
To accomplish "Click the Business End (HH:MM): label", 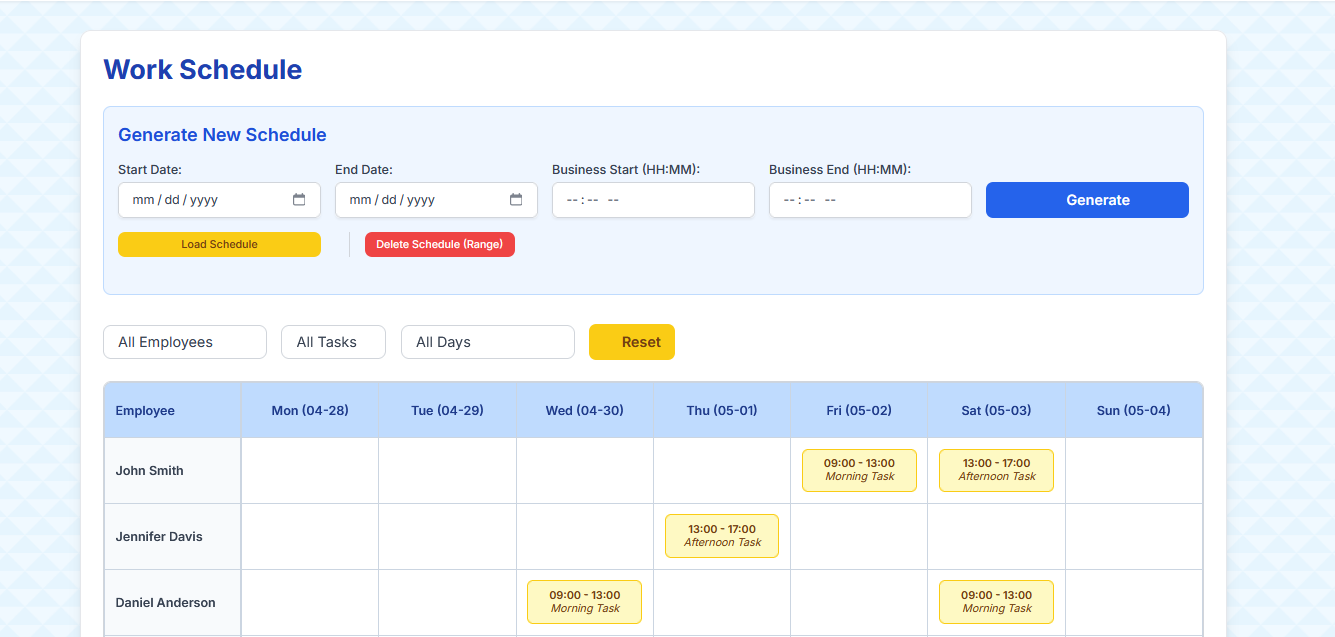I will pos(840,170).
